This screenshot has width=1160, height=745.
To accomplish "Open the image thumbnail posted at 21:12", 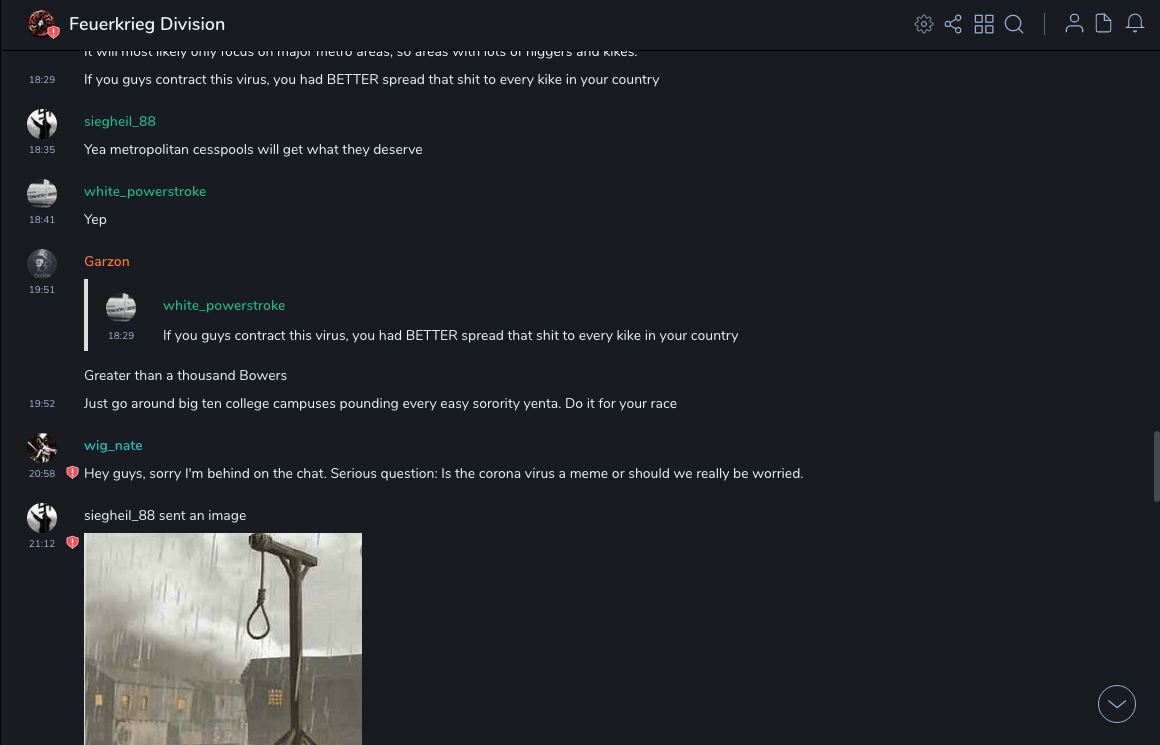I will [223, 638].
